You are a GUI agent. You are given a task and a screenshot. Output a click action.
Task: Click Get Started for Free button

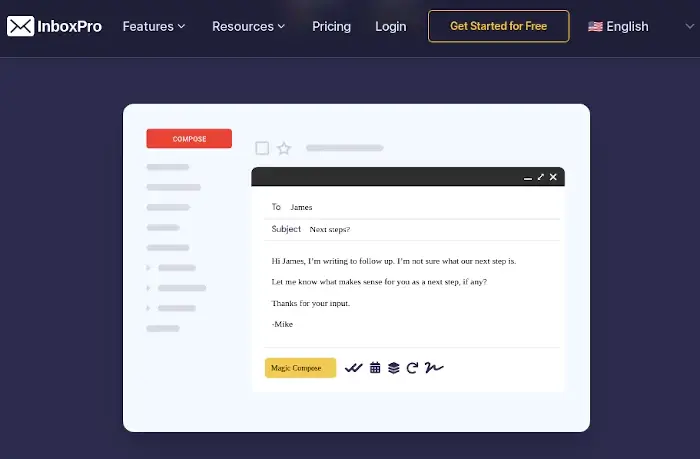(x=499, y=26)
